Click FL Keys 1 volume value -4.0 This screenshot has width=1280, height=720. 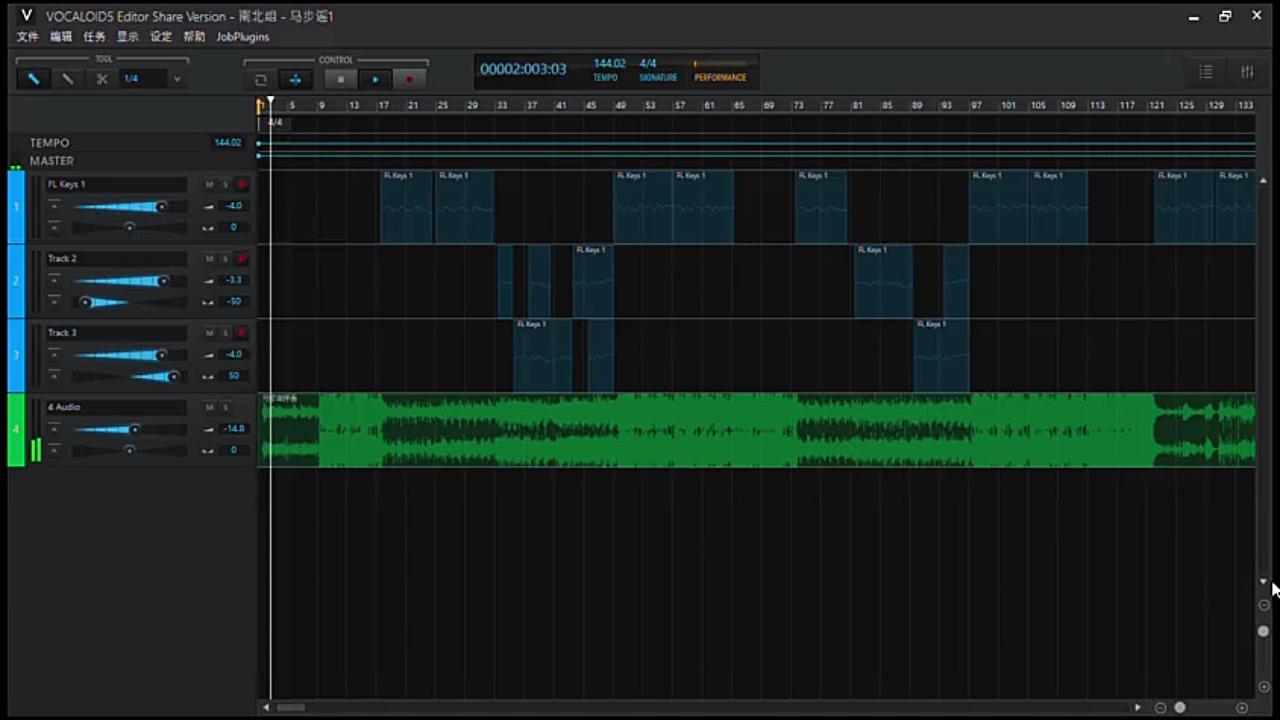[233, 206]
